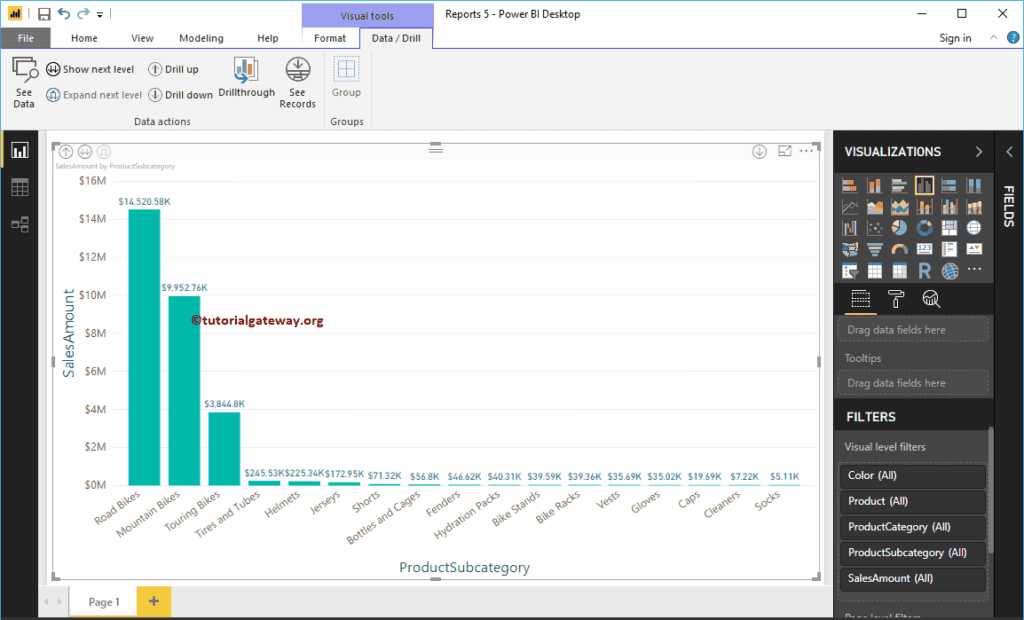Select the 100% stacked column chart visualization
Screen dimensions: 1024x620
[x=974, y=186]
